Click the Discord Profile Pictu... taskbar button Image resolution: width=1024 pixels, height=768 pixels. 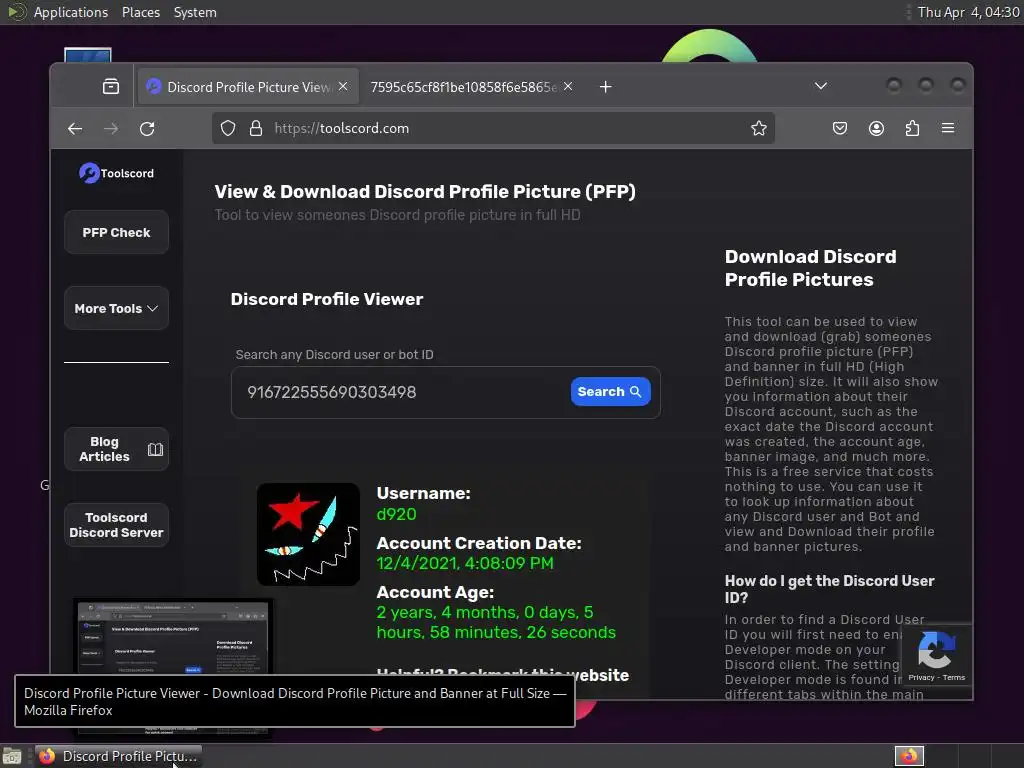tap(119, 756)
